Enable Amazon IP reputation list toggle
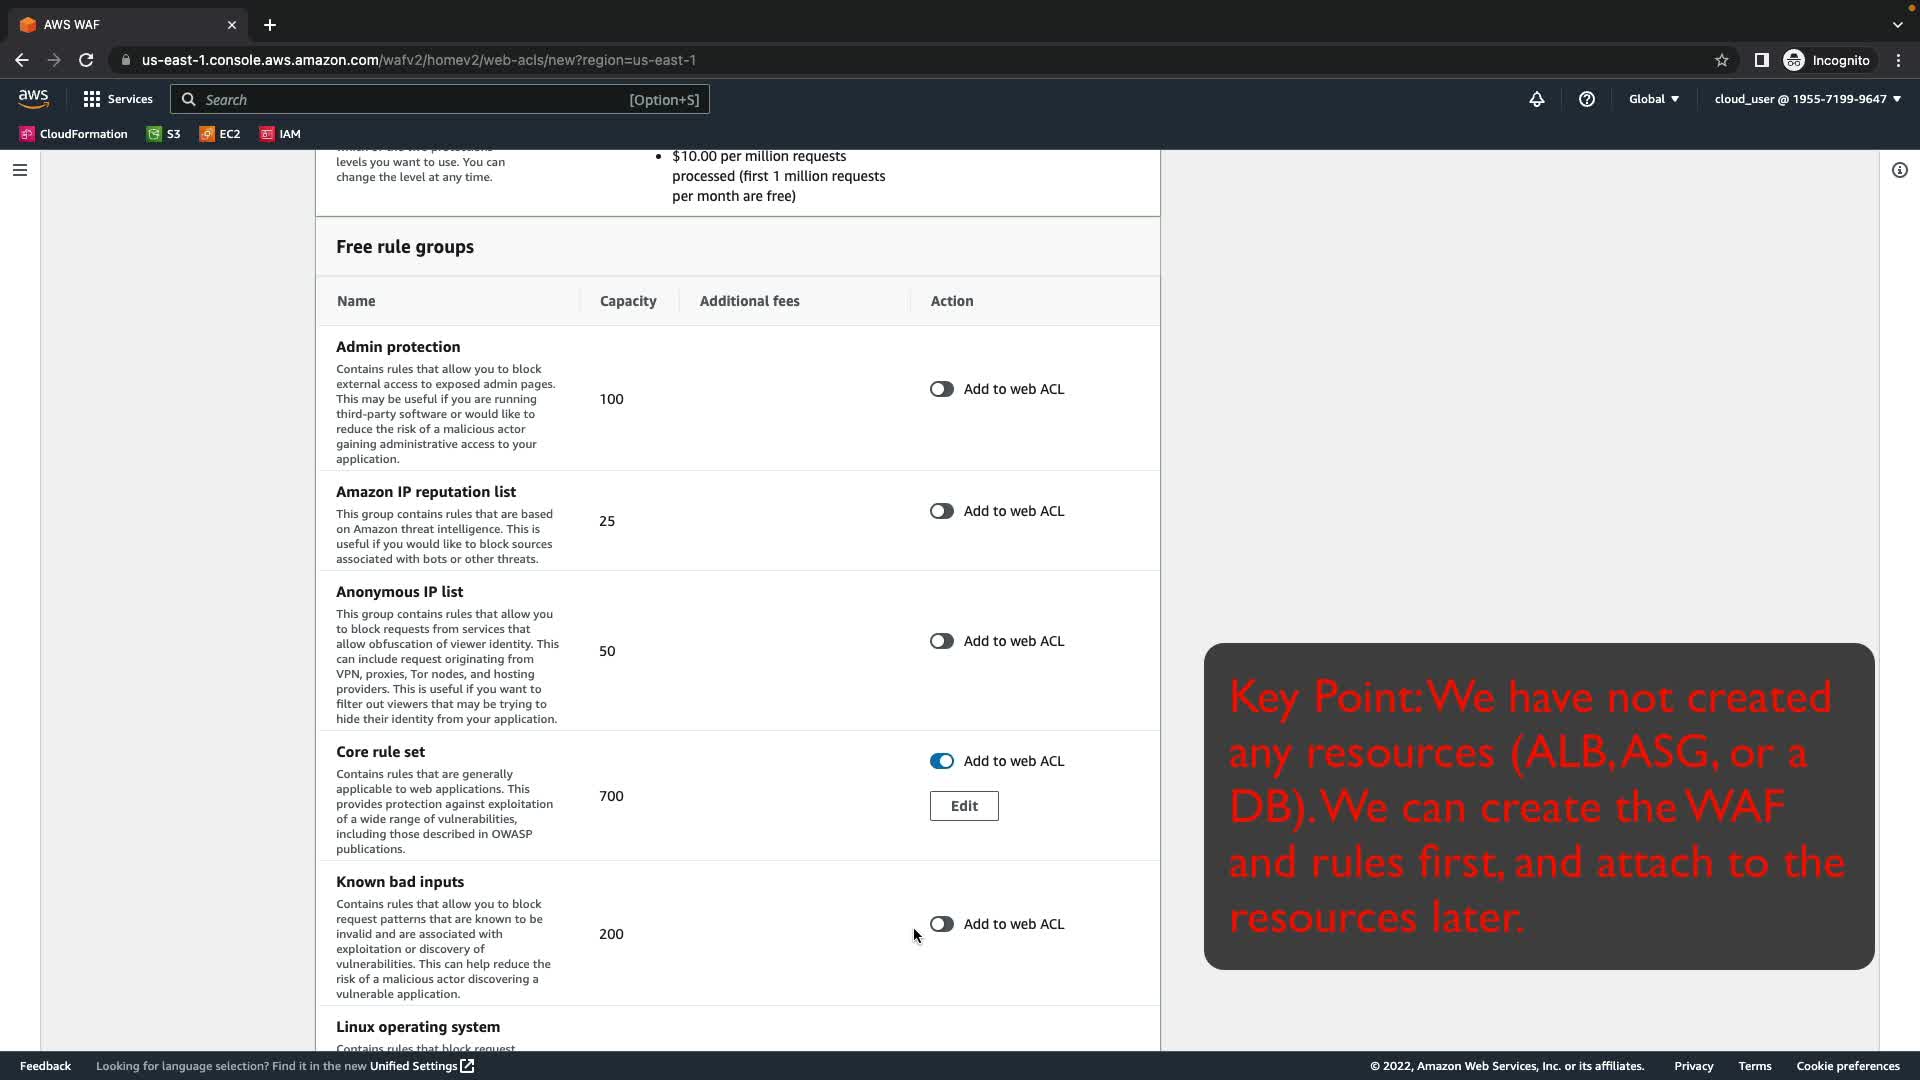Viewport: 1920px width, 1080px height. coord(941,511)
